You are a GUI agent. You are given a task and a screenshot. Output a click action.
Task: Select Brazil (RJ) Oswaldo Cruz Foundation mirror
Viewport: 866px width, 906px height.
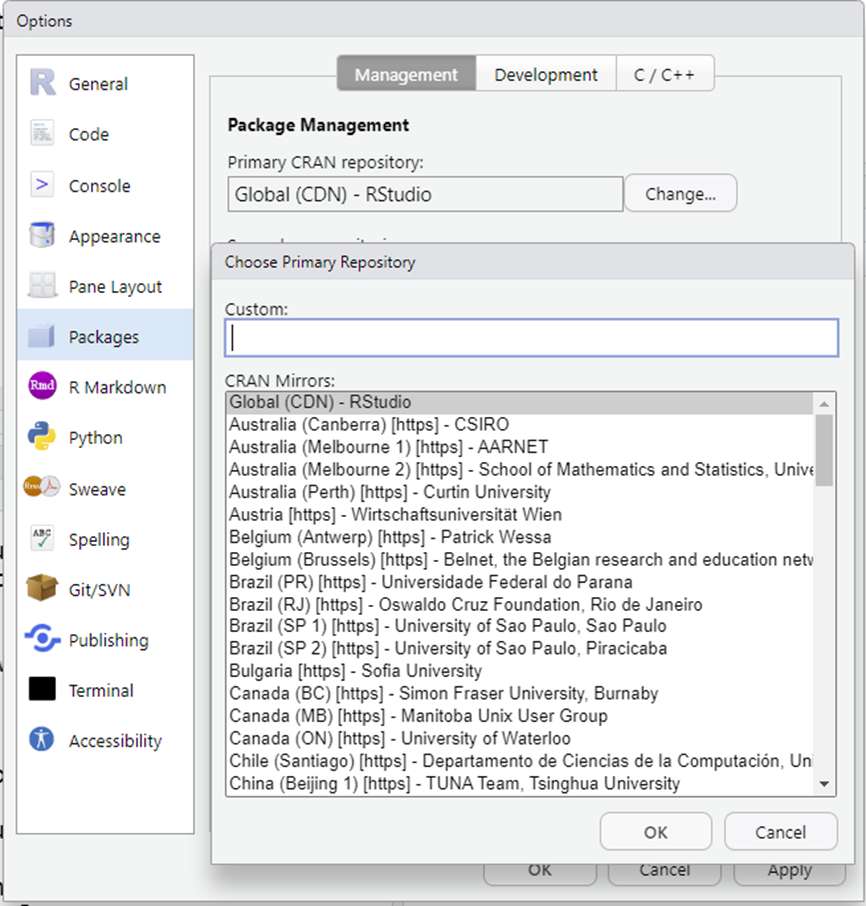519,604
